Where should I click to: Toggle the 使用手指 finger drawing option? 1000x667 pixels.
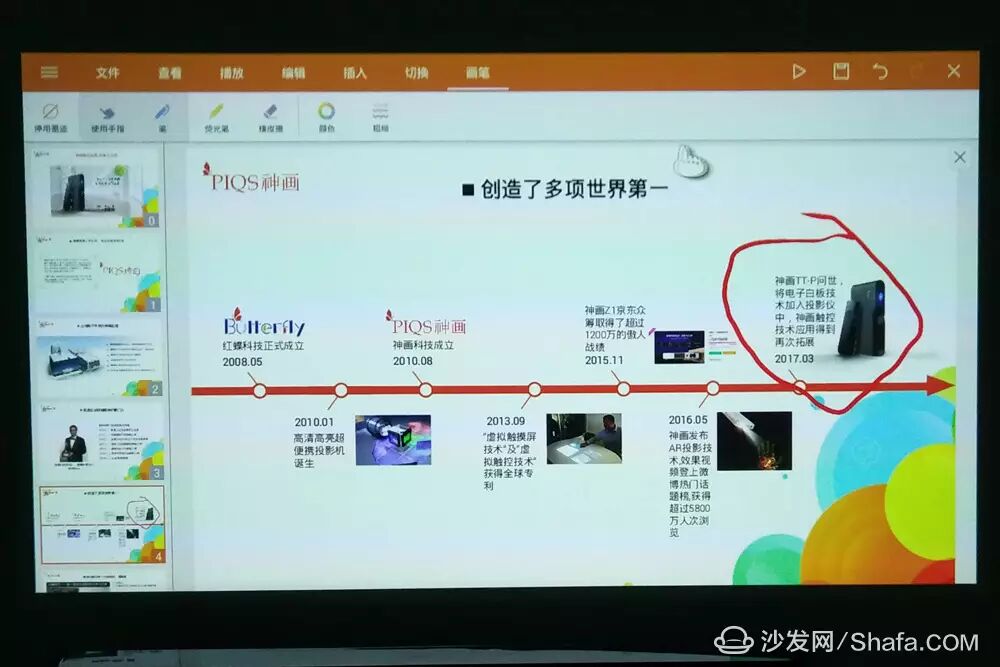107,118
